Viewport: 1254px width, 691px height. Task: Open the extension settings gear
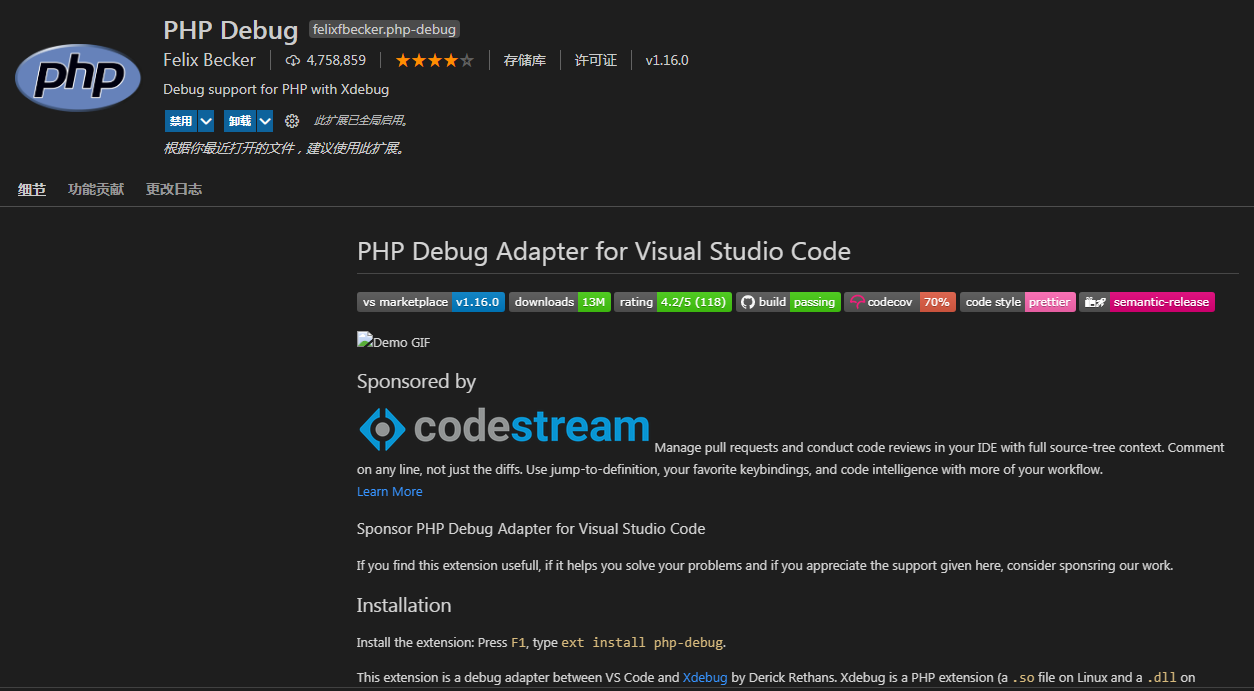pyautogui.click(x=292, y=121)
